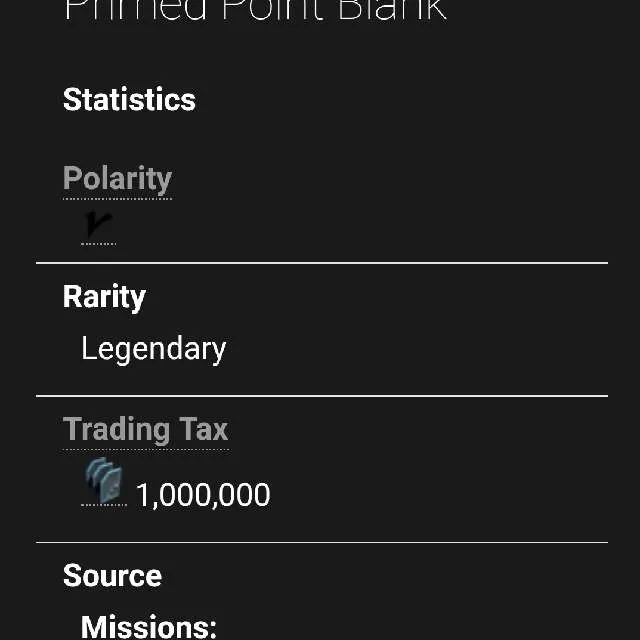Click the credits icon beside 1,000,000
This screenshot has height=640, width=640.
pyautogui.click(x=103, y=481)
